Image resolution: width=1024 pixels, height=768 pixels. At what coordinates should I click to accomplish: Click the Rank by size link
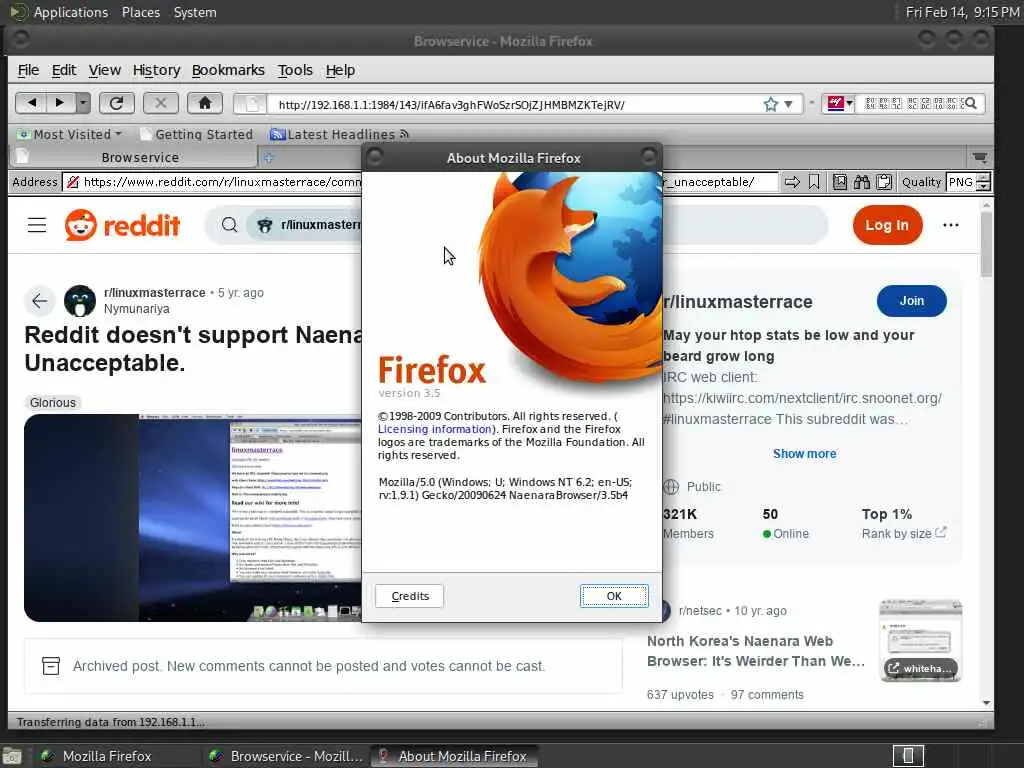tap(904, 534)
